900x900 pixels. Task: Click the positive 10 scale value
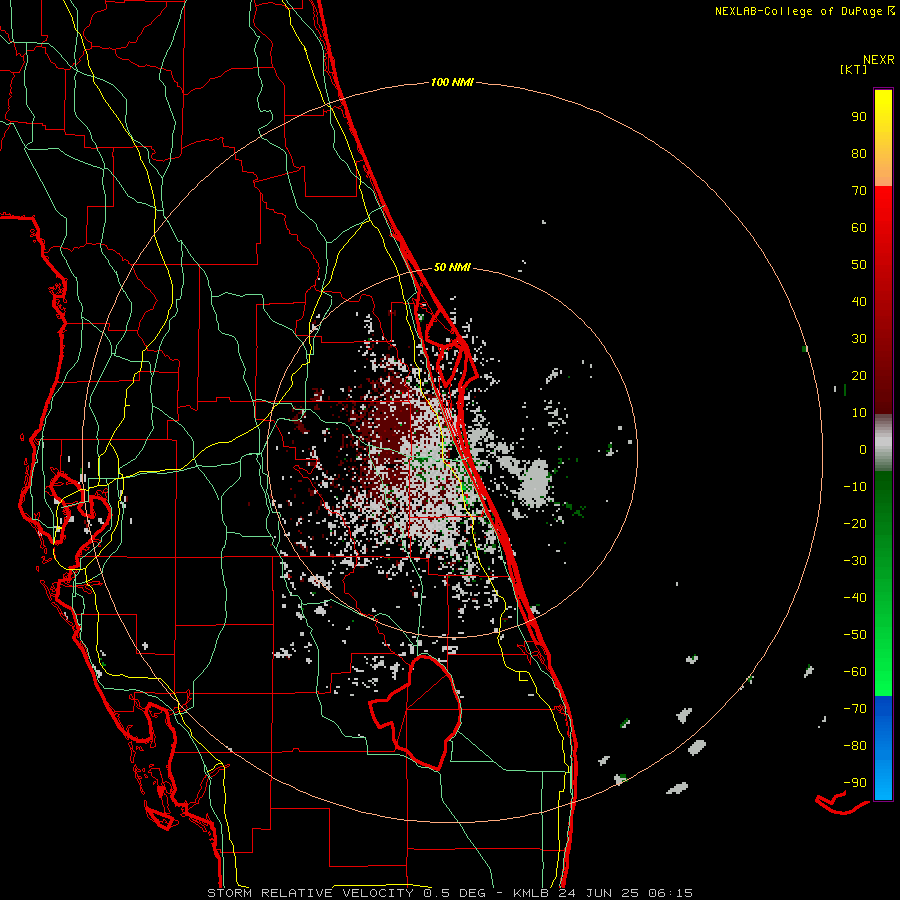point(859,413)
